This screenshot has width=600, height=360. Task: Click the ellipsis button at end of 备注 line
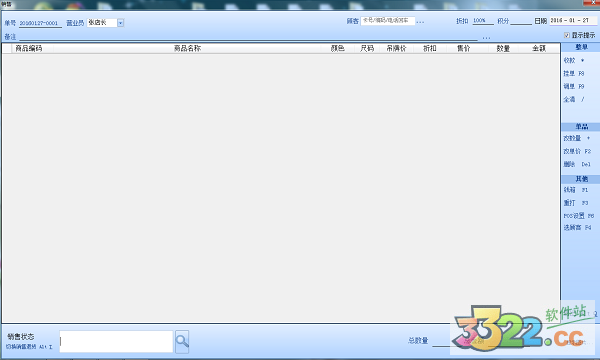pos(486,37)
